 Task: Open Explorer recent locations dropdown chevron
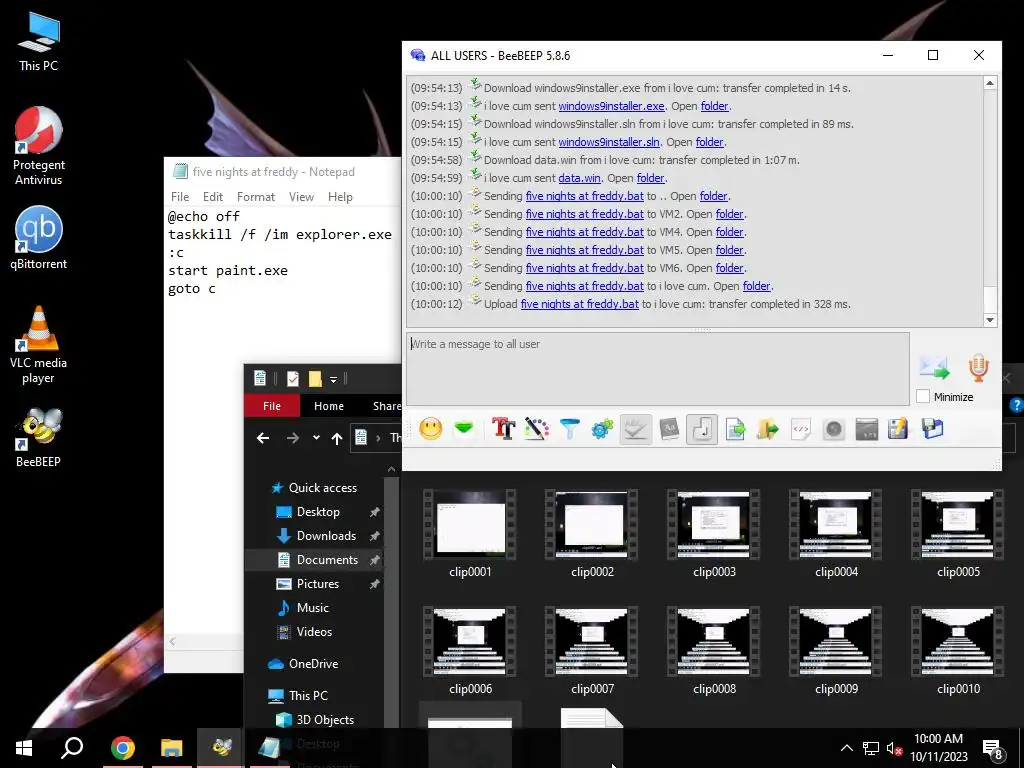pyautogui.click(x=316, y=438)
